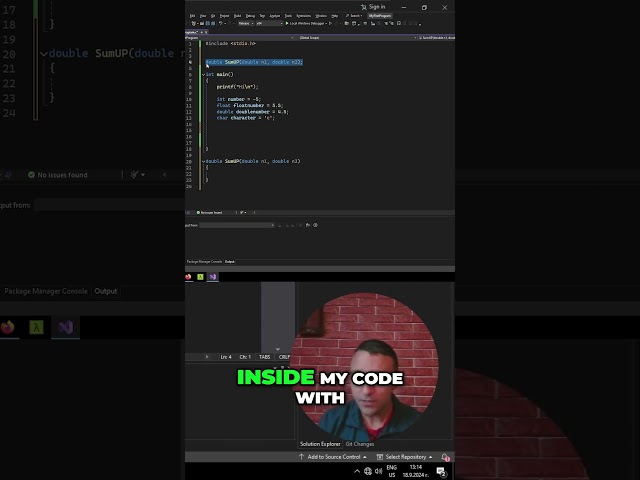Click the large Firefox taskbar icon at left
This screenshot has height=480, width=640.
pyautogui.click(x=7, y=327)
